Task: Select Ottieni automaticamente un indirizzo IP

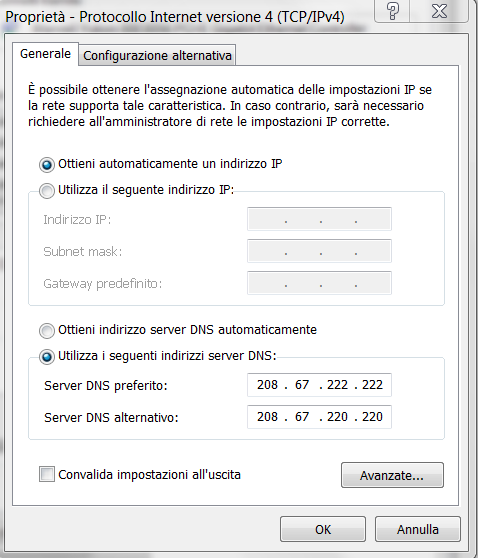Action: pos(47,165)
